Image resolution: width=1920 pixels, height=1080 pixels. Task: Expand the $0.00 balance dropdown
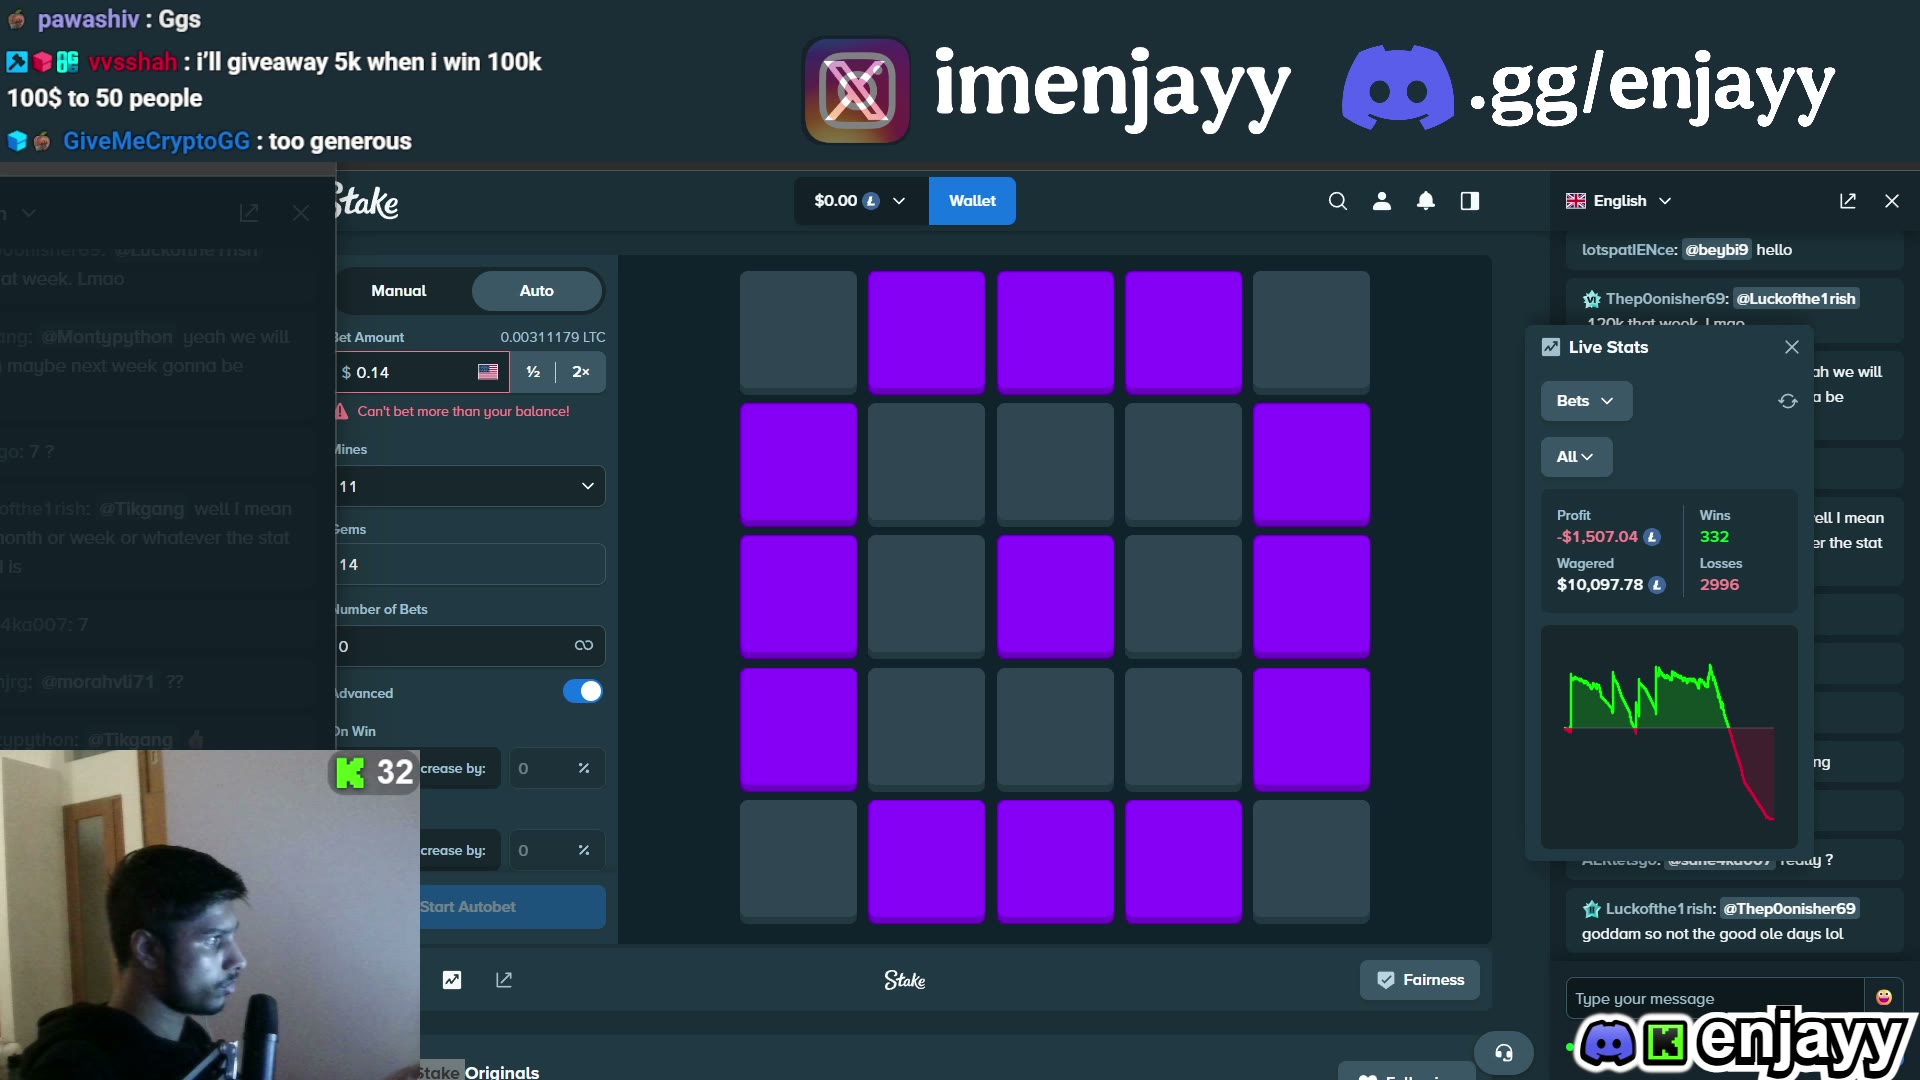(x=861, y=201)
